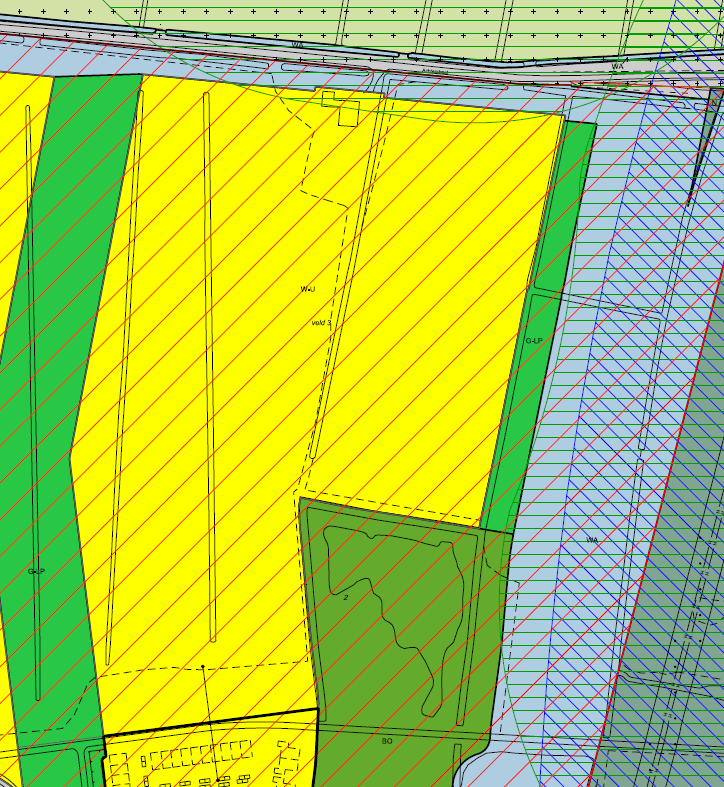Select the G-P label on the left green band
Image resolution: width=724 pixels, height=787 pixels.
click(x=36, y=571)
